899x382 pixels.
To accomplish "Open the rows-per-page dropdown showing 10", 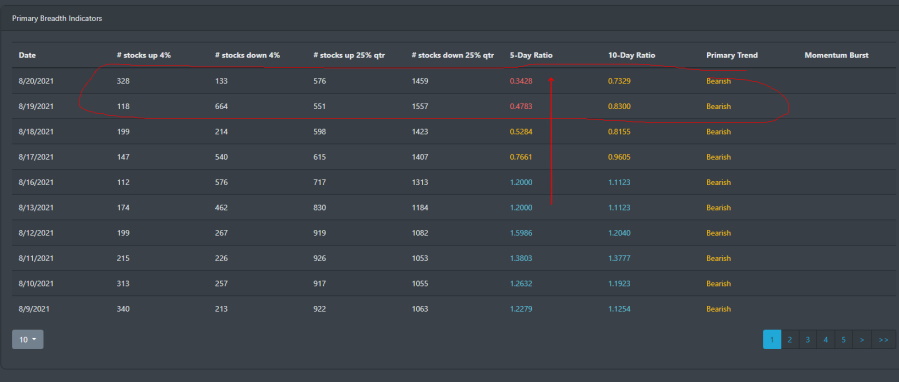I will (x=28, y=339).
